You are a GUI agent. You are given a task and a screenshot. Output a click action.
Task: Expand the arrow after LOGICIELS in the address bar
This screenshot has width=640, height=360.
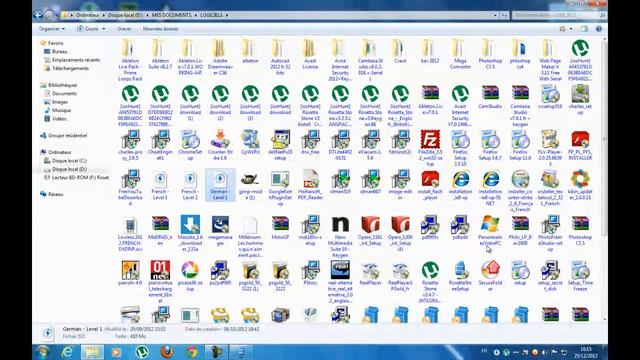[x=227, y=15]
